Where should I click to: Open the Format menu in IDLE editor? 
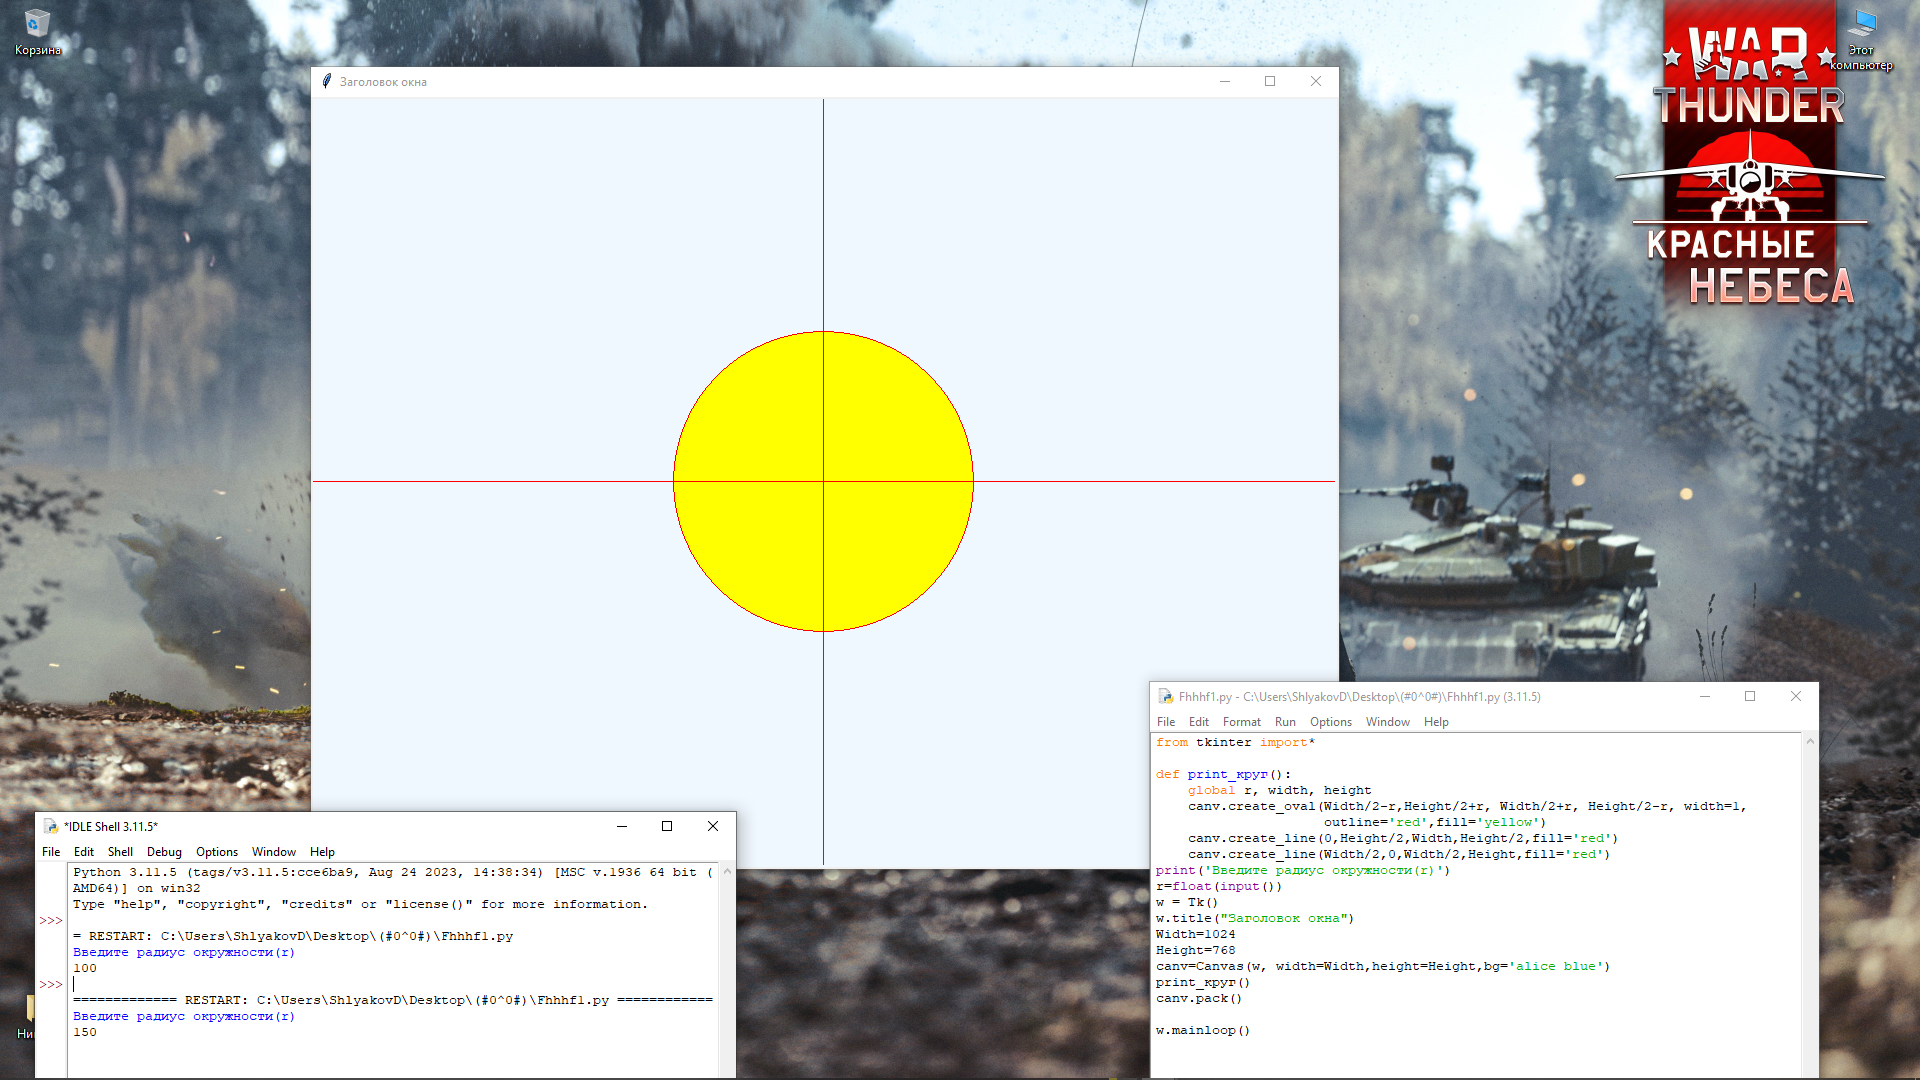1240,721
